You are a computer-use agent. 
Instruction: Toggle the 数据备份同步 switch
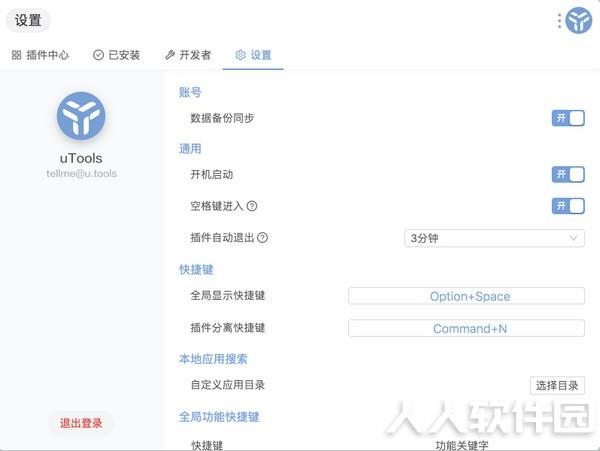point(568,118)
